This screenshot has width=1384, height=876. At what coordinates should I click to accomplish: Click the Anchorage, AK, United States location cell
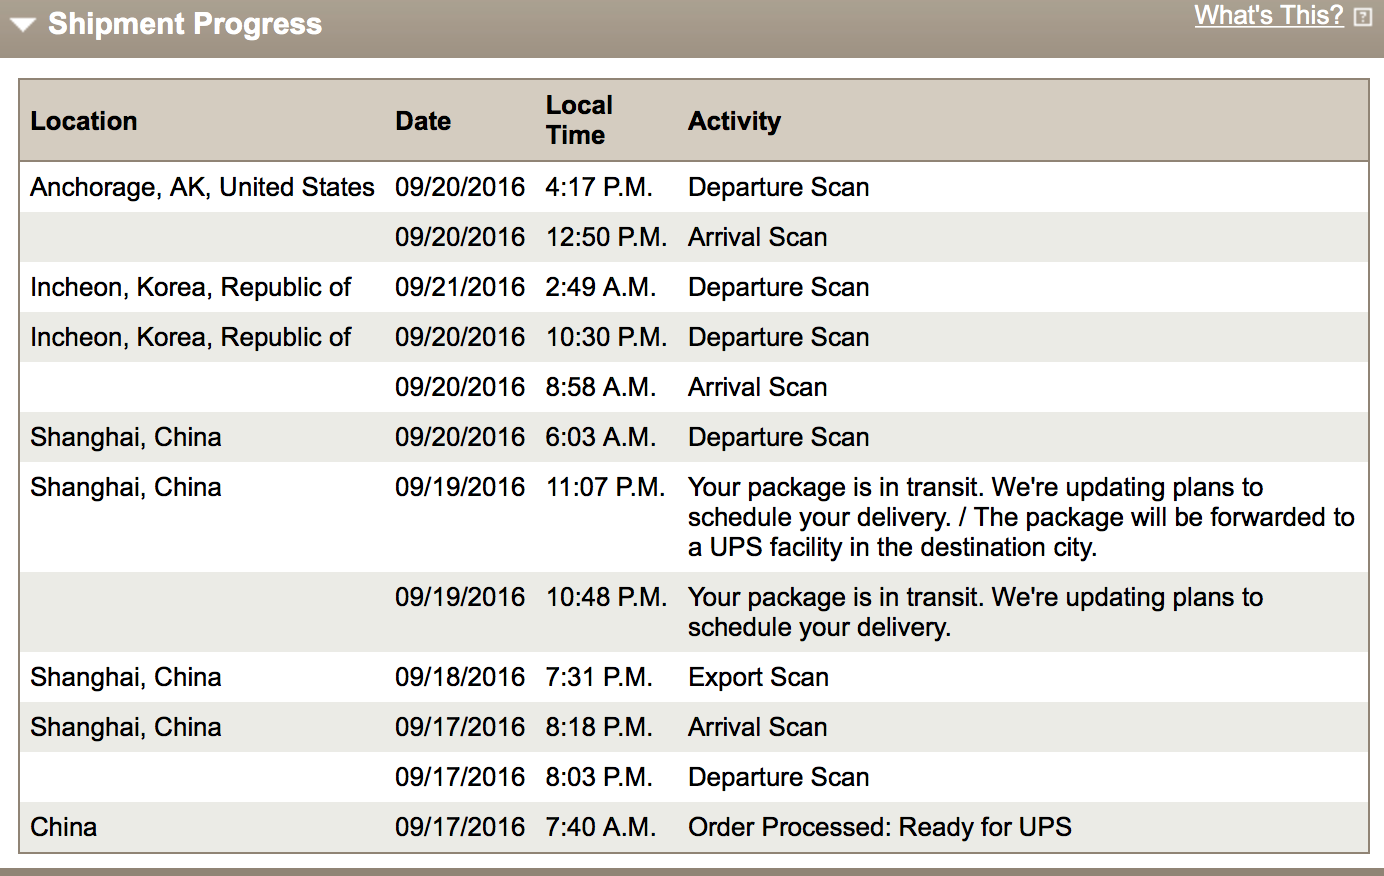point(202,187)
